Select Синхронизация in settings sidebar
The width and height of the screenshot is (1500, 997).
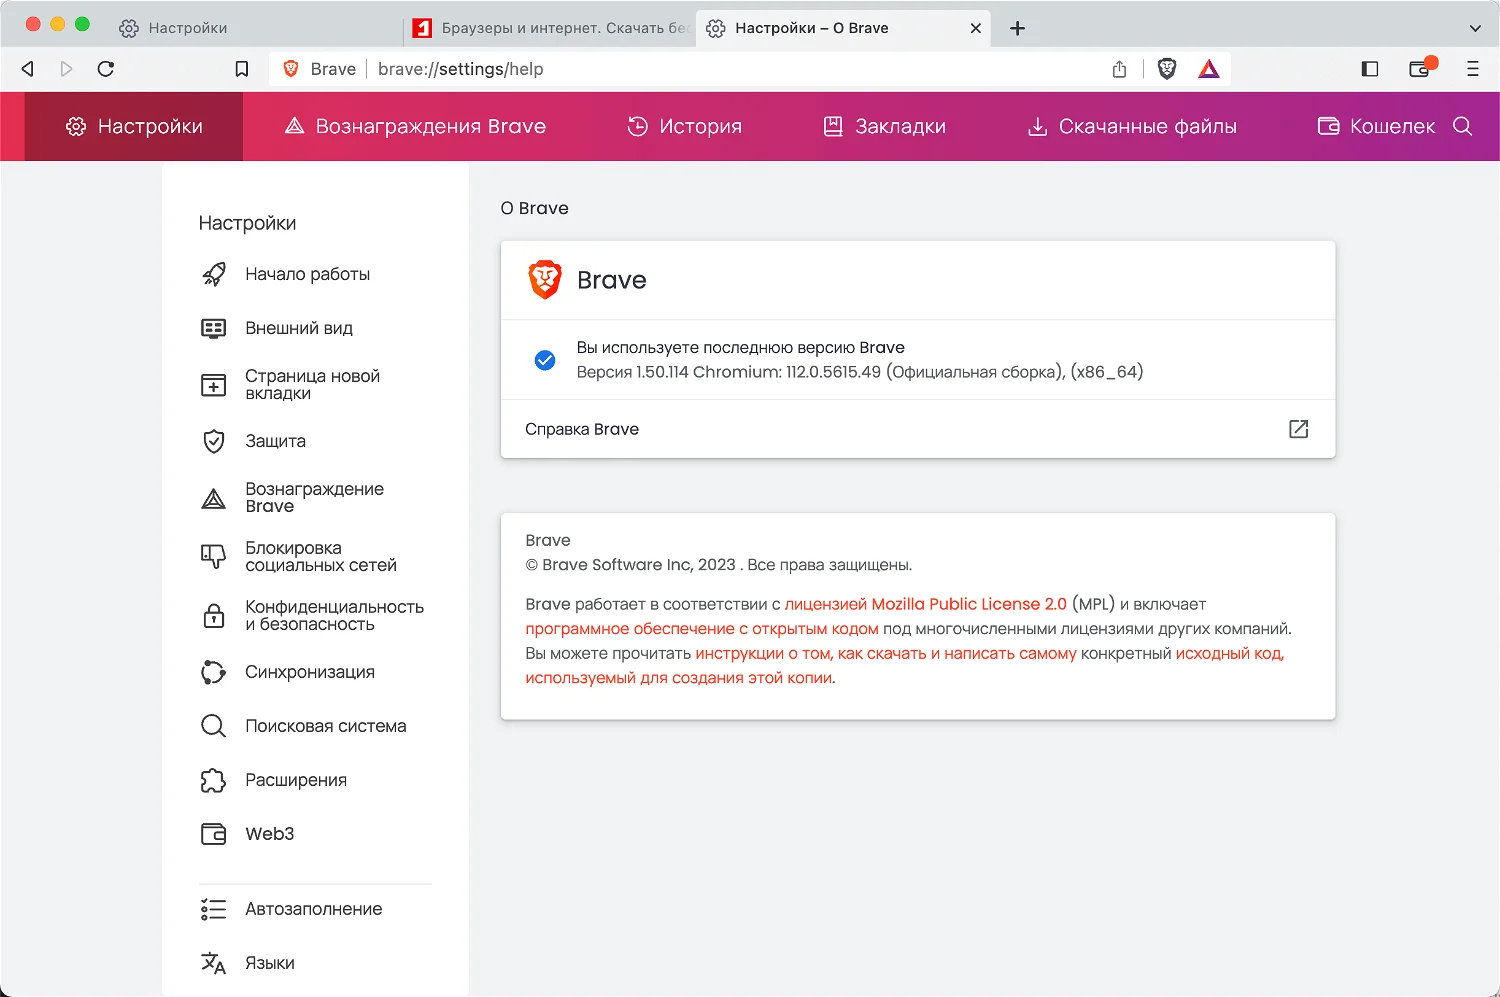click(309, 672)
